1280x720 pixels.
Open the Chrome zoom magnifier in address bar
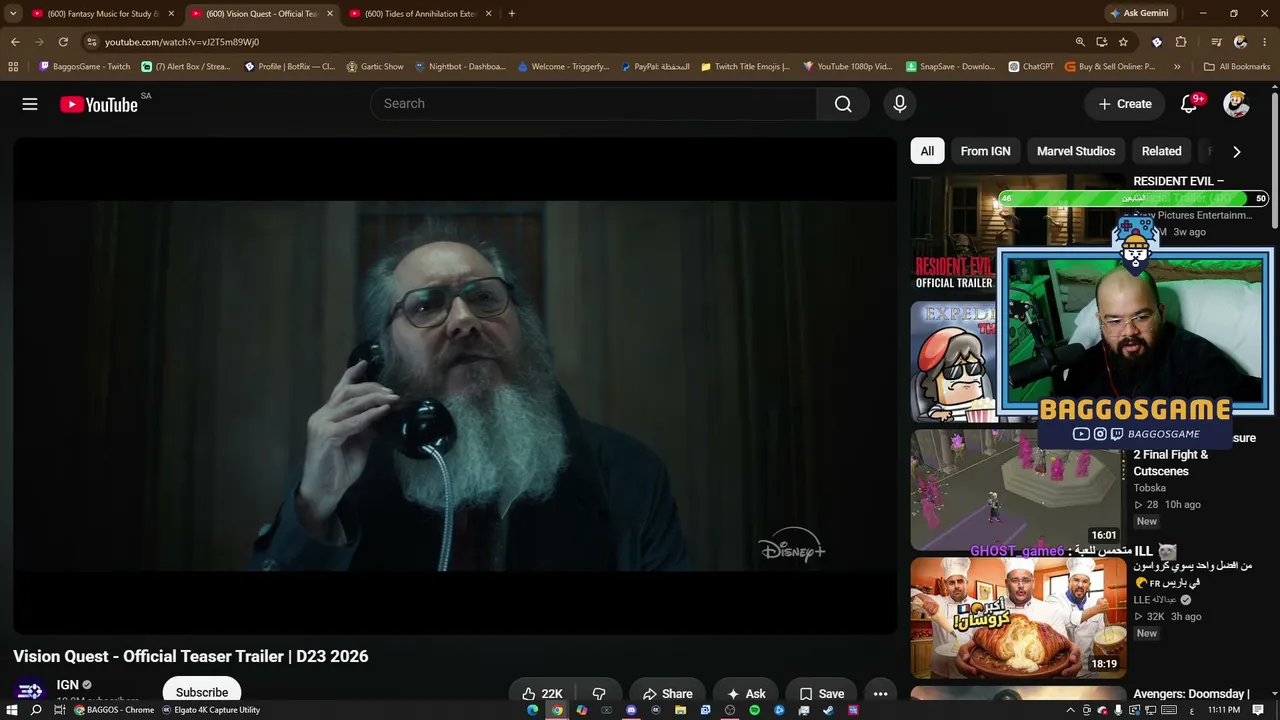point(1080,42)
